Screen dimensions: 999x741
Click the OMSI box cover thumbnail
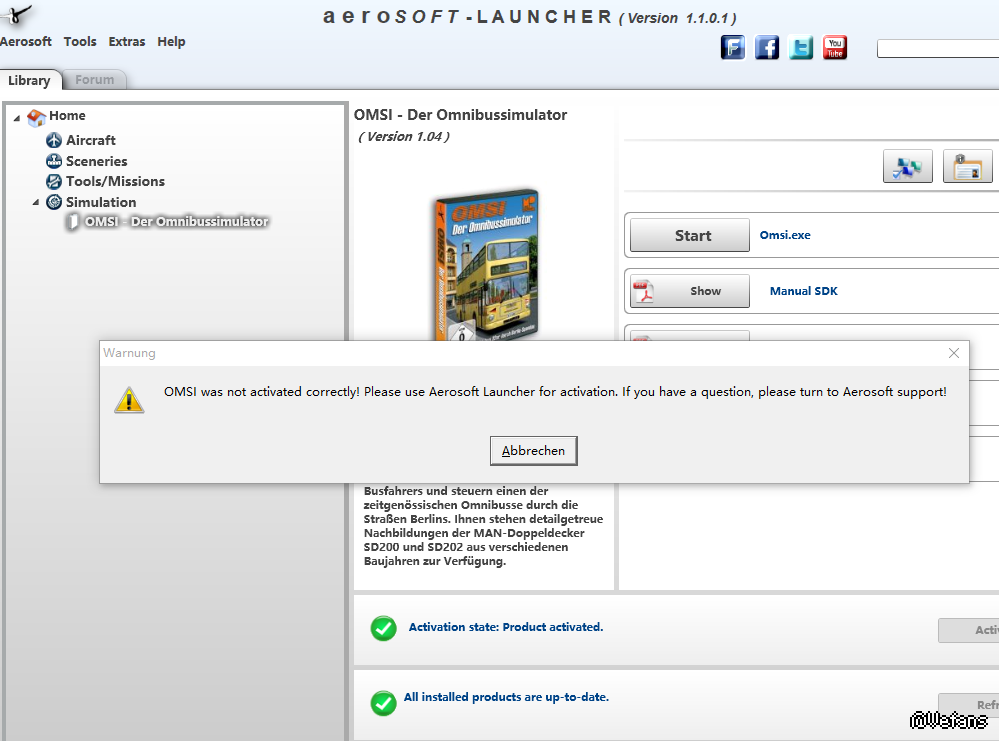pos(487,264)
